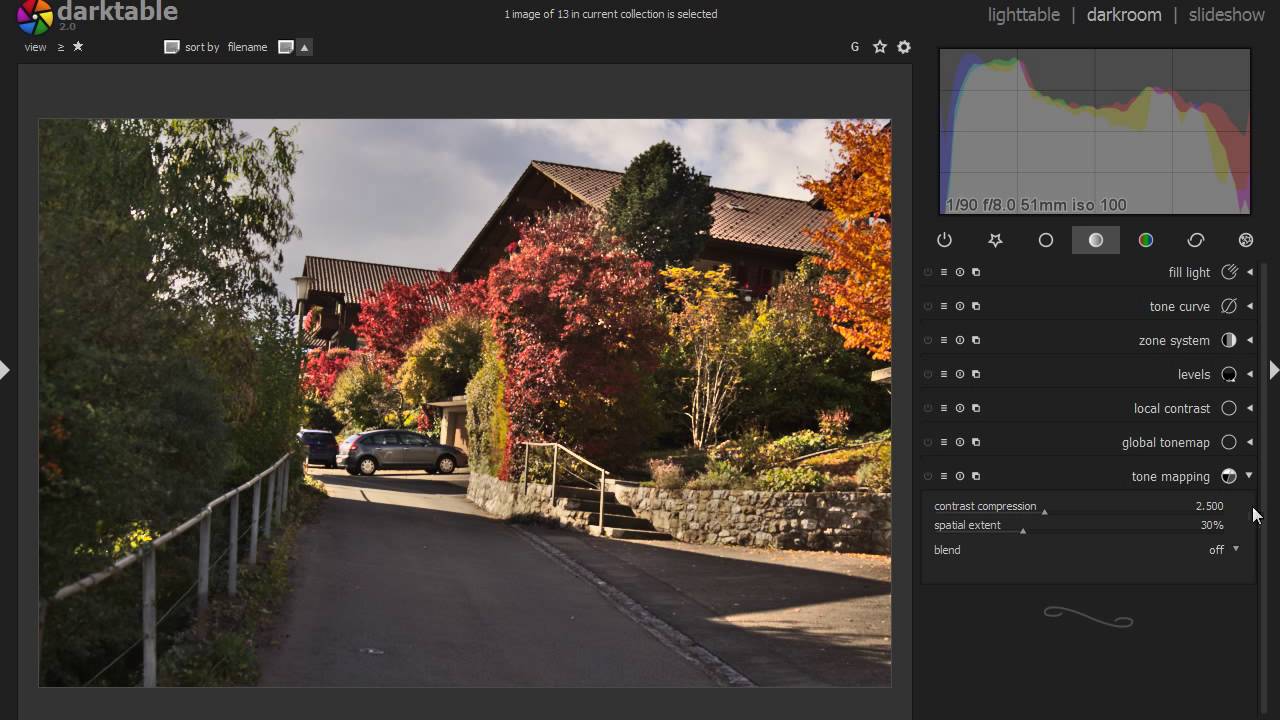Reset parameters of fill light module
The image size is (1280, 720).
point(960,272)
